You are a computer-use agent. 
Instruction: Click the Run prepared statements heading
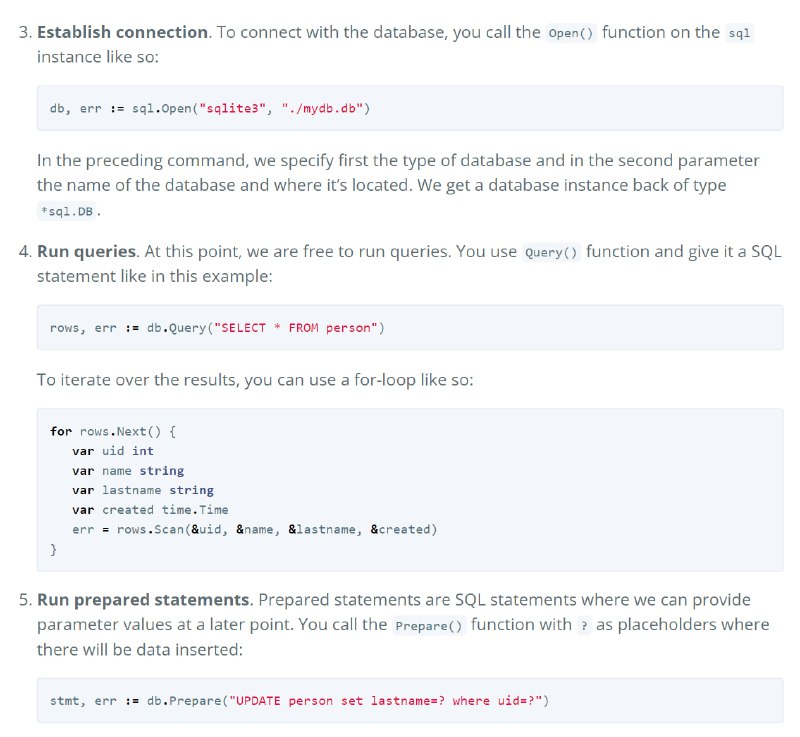(x=143, y=600)
